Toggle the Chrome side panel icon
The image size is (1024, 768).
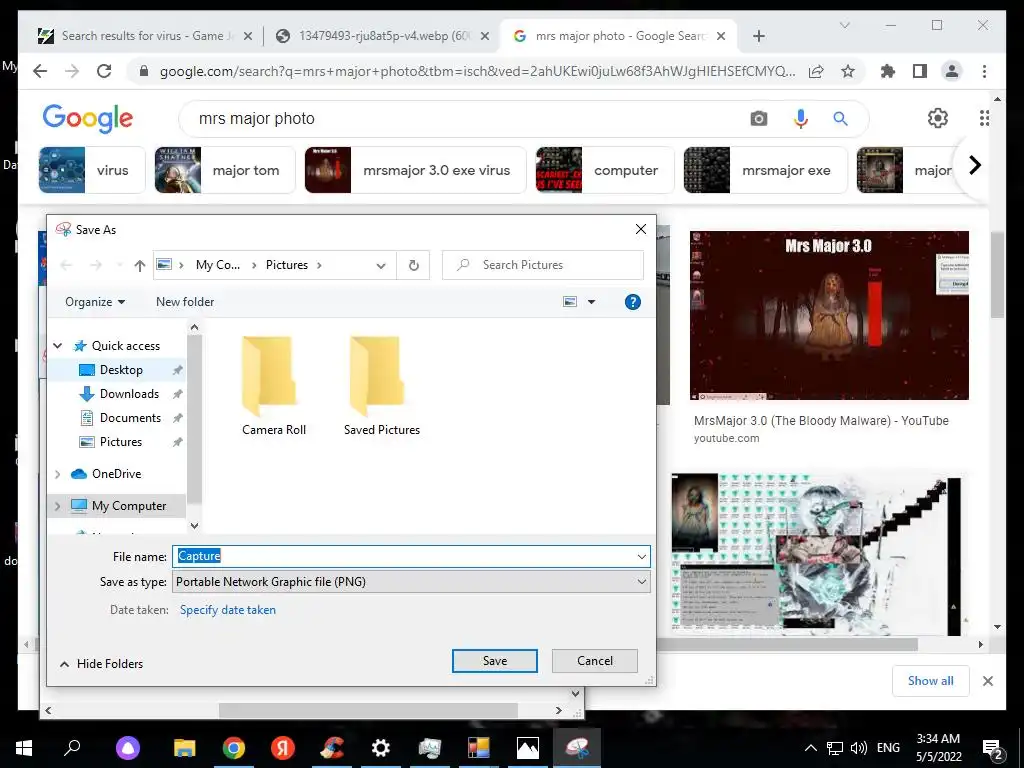920,71
